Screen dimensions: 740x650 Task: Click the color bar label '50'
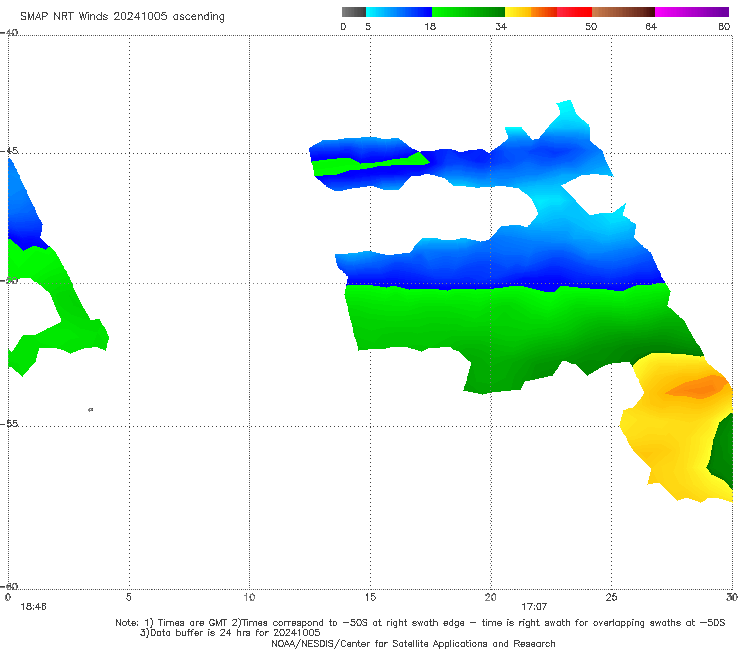pyautogui.click(x=591, y=26)
